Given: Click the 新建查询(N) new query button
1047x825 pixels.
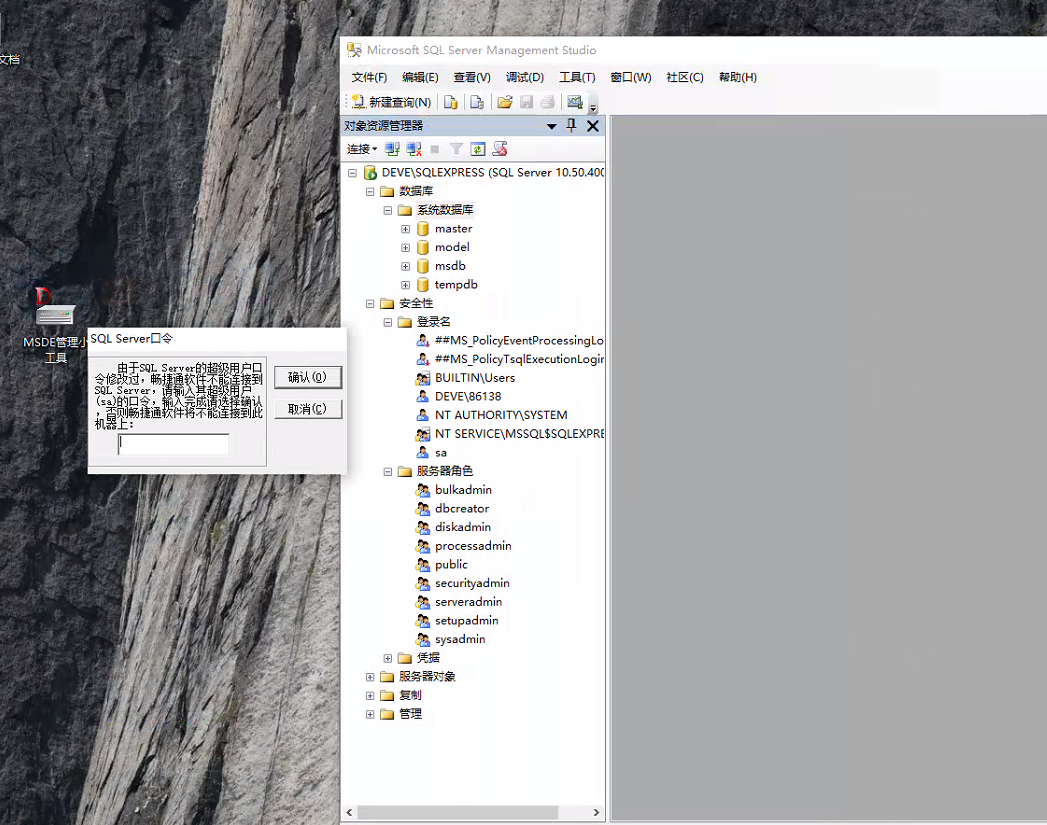Looking at the screenshot, I should click(392, 102).
